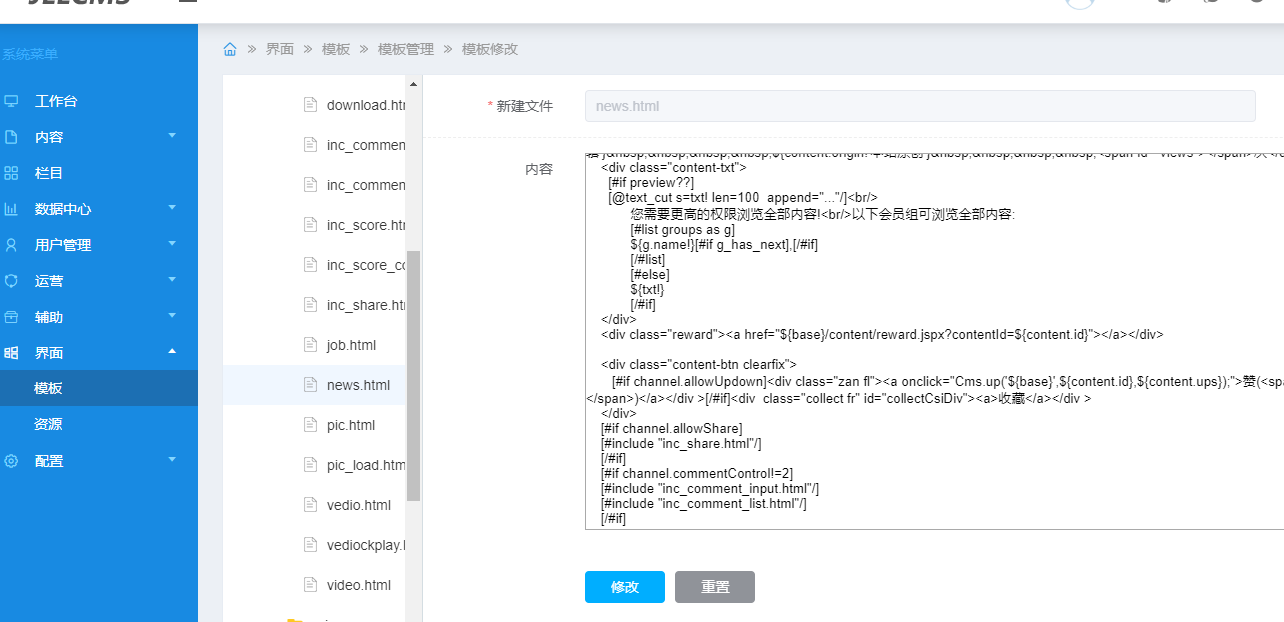Click inside the 内容 template code textarea
The width and height of the screenshot is (1284, 622).
pos(934,340)
